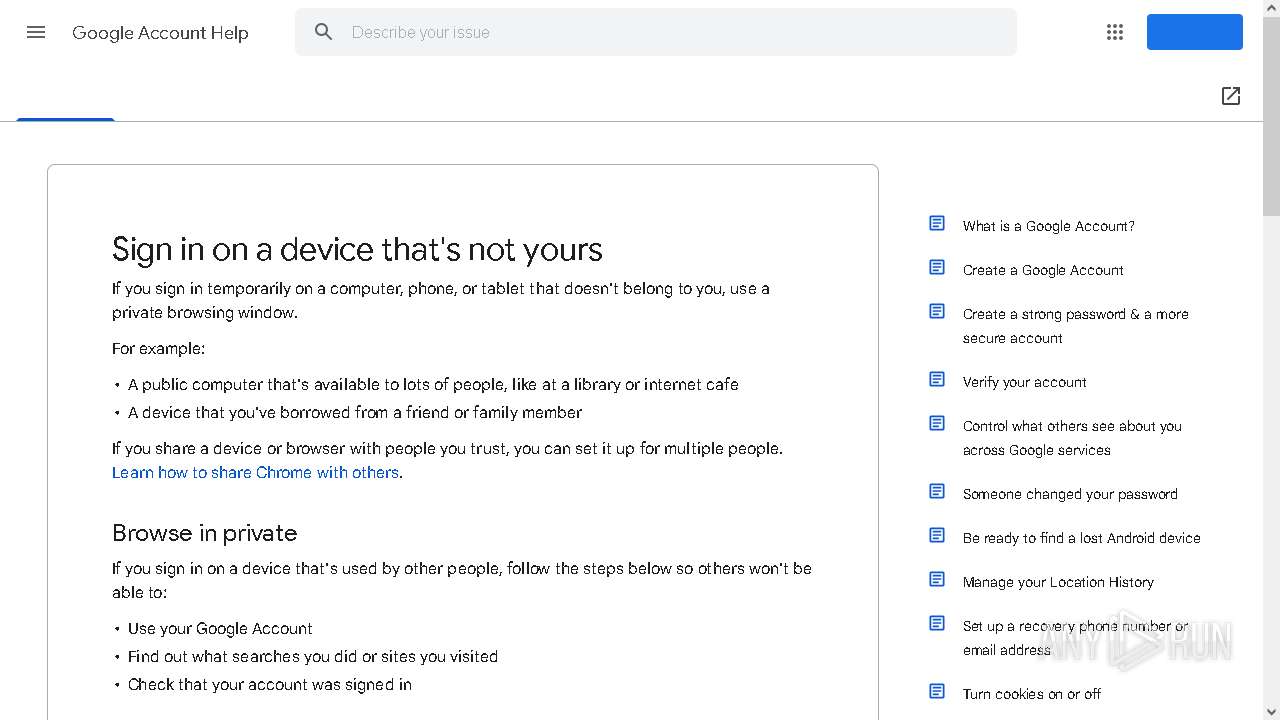Click the article icon beside 'Set up a recovery phone'
The width and height of the screenshot is (1280, 720).
tap(937, 623)
